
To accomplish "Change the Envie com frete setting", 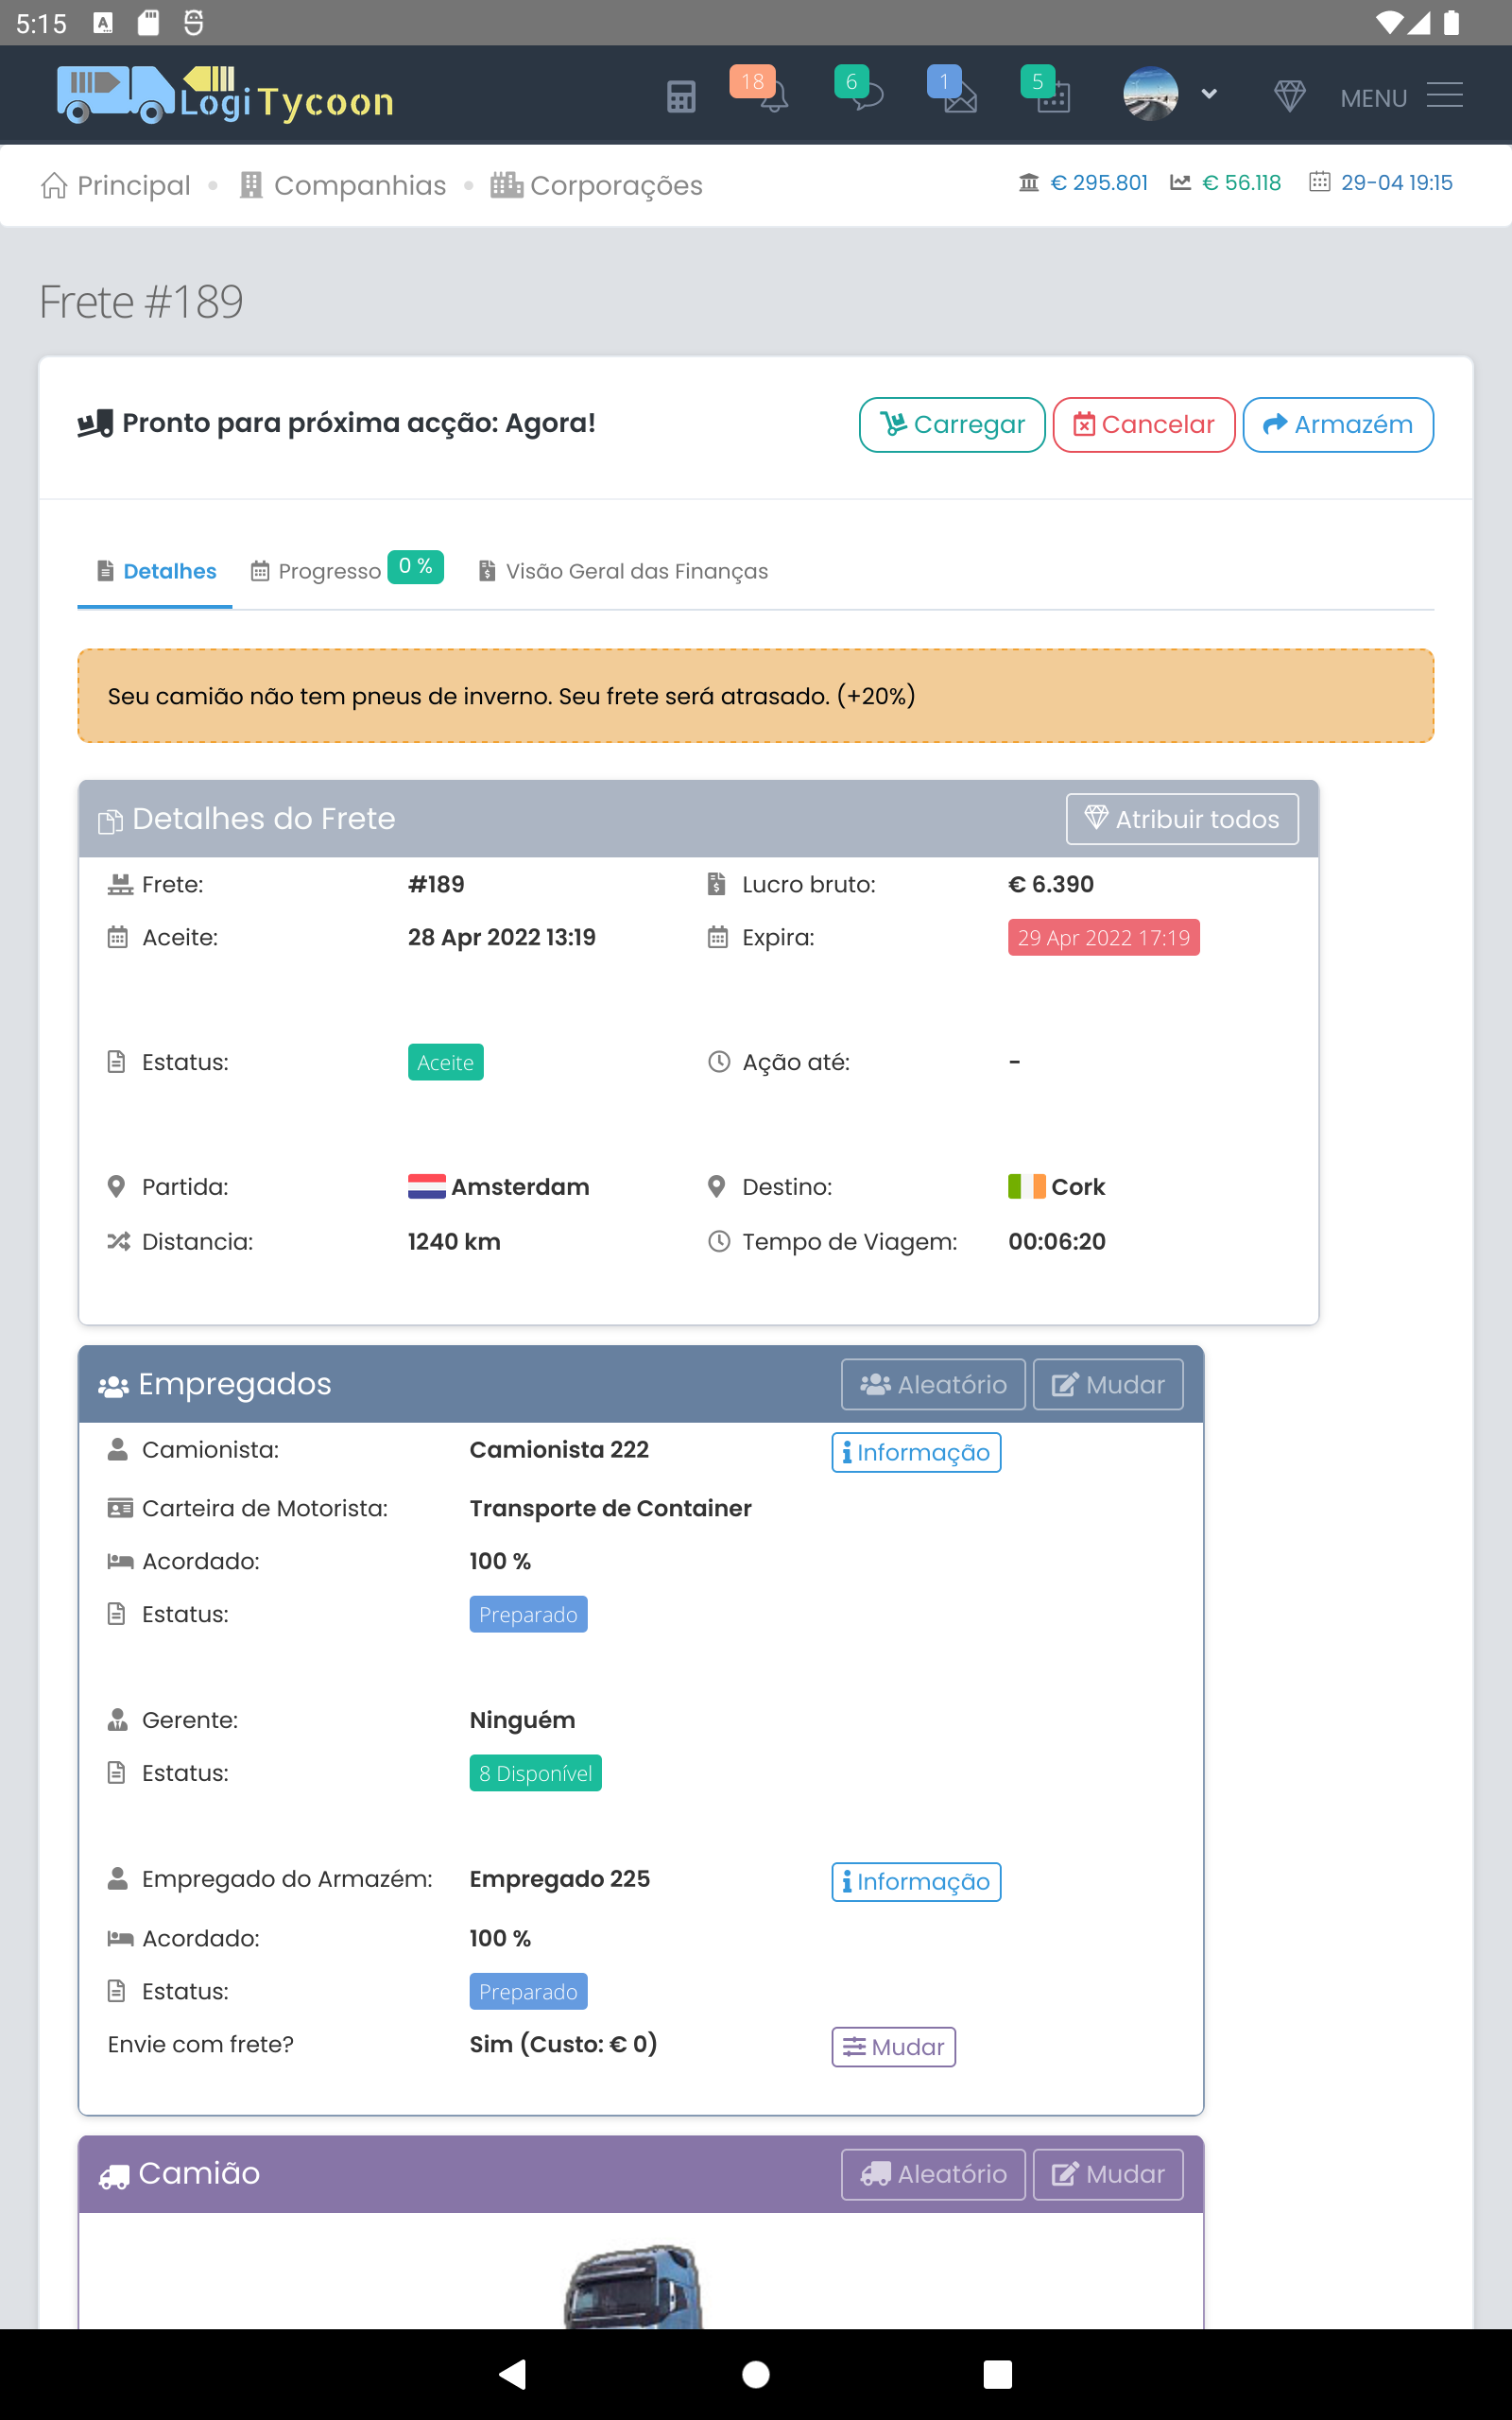I will pos(893,2047).
